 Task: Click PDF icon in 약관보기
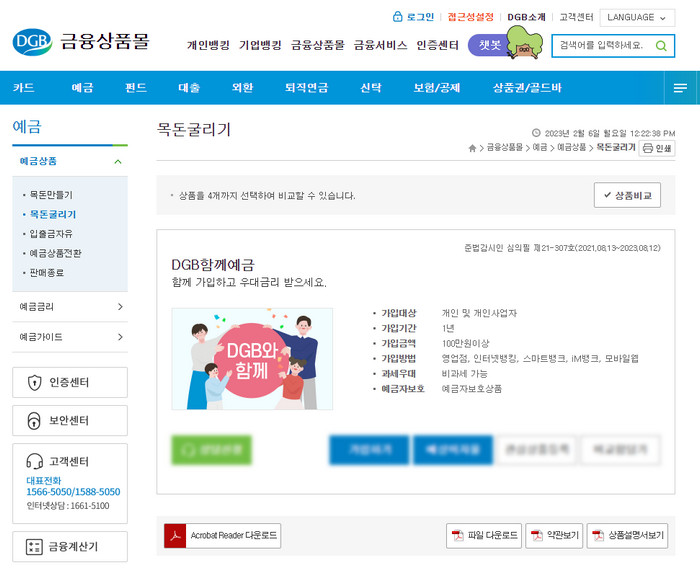pos(537,535)
